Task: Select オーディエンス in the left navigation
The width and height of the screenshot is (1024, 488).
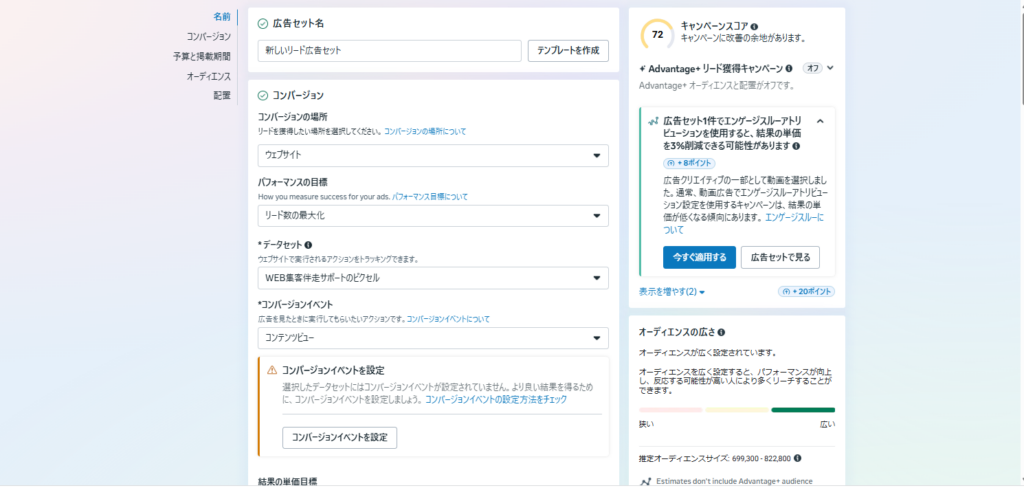Action: point(208,76)
